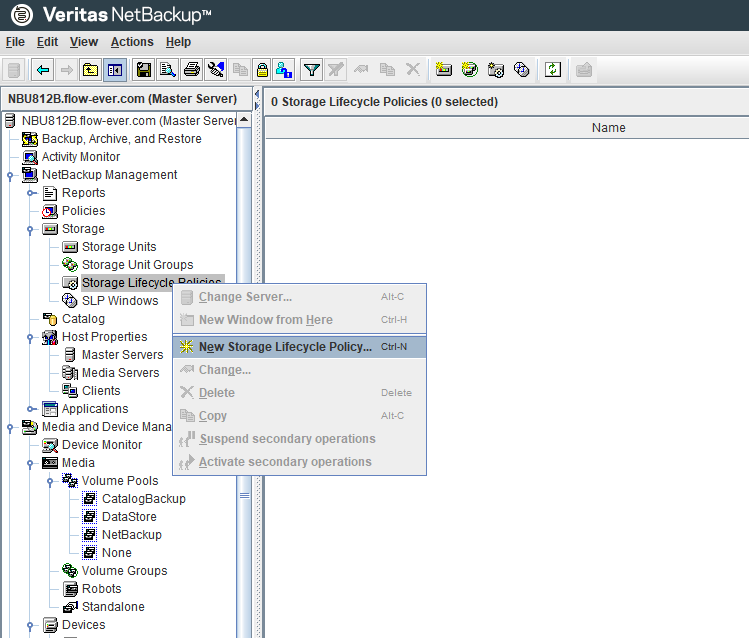Select Master Servers under Host Properties
Screen dimensions: 749x638
(122, 355)
